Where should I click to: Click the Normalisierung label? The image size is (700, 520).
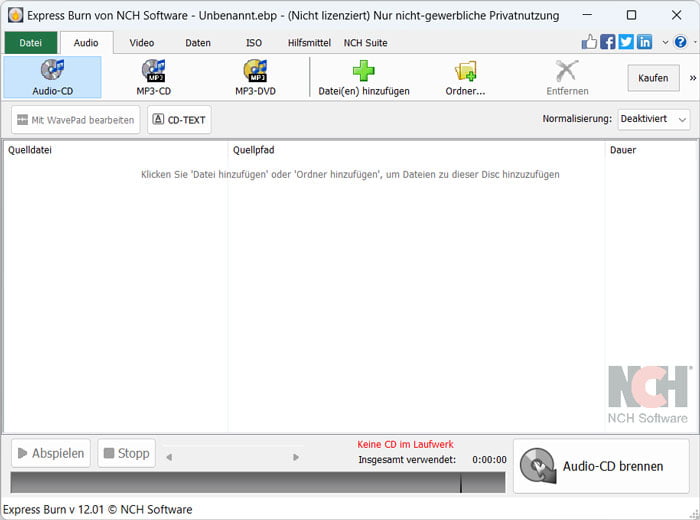(577, 119)
